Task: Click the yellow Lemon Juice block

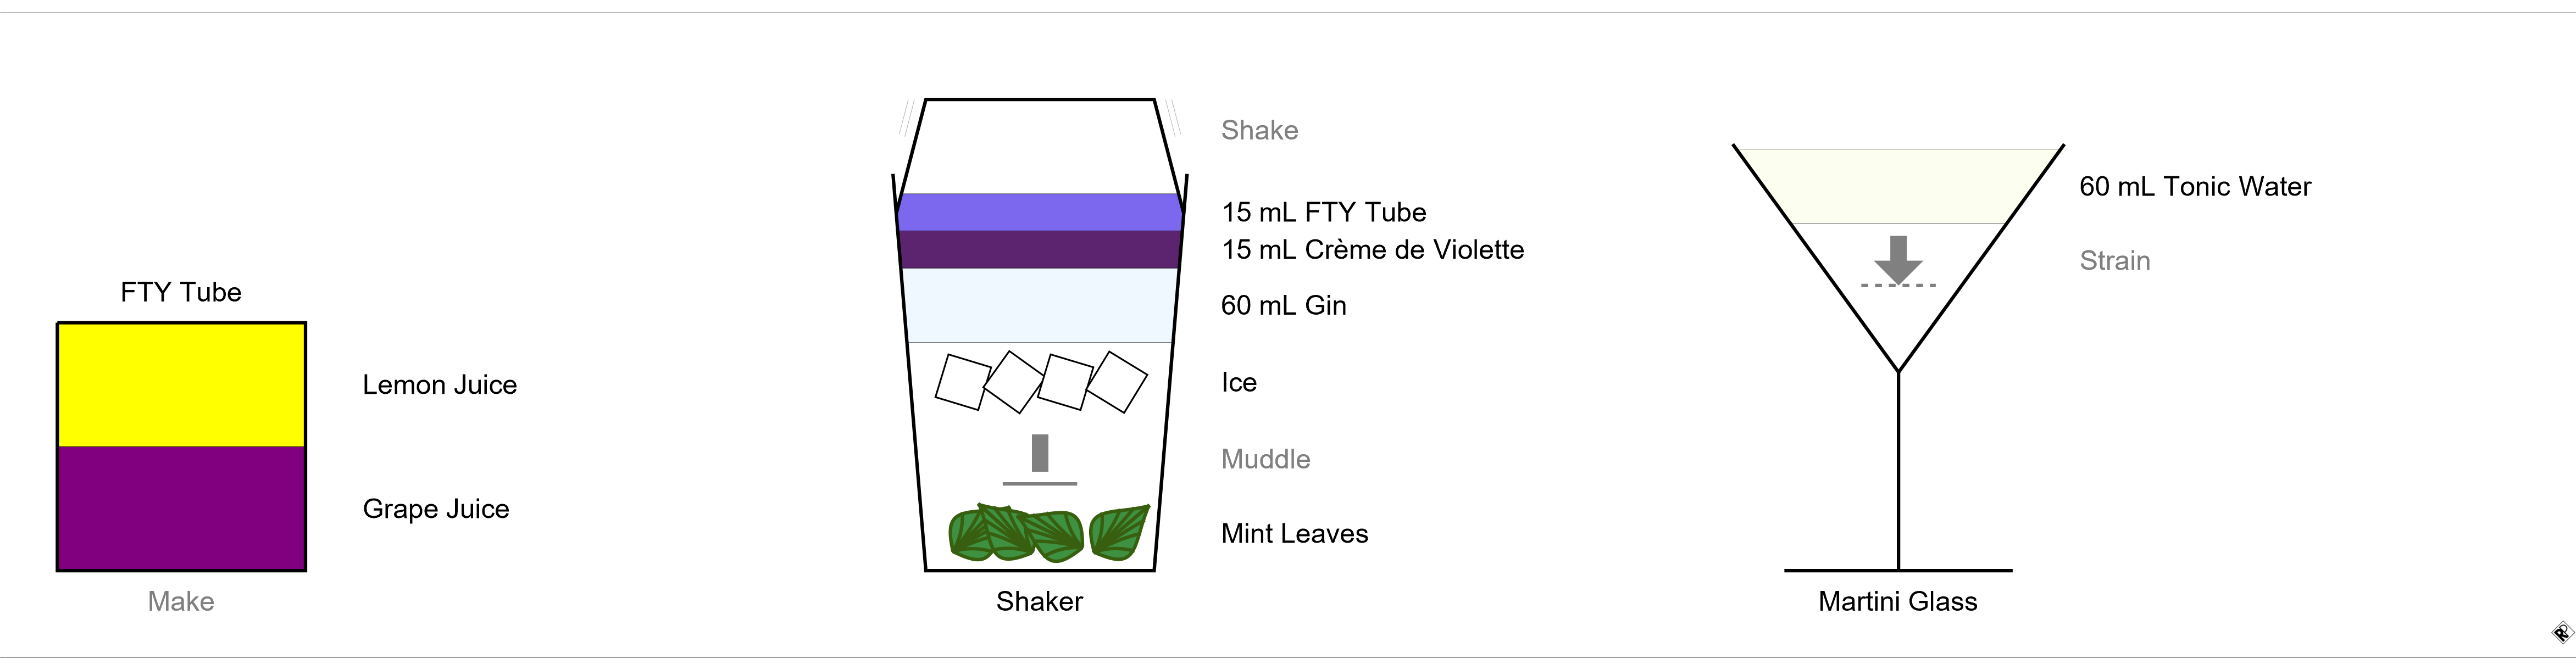Action: [x=181, y=385]
